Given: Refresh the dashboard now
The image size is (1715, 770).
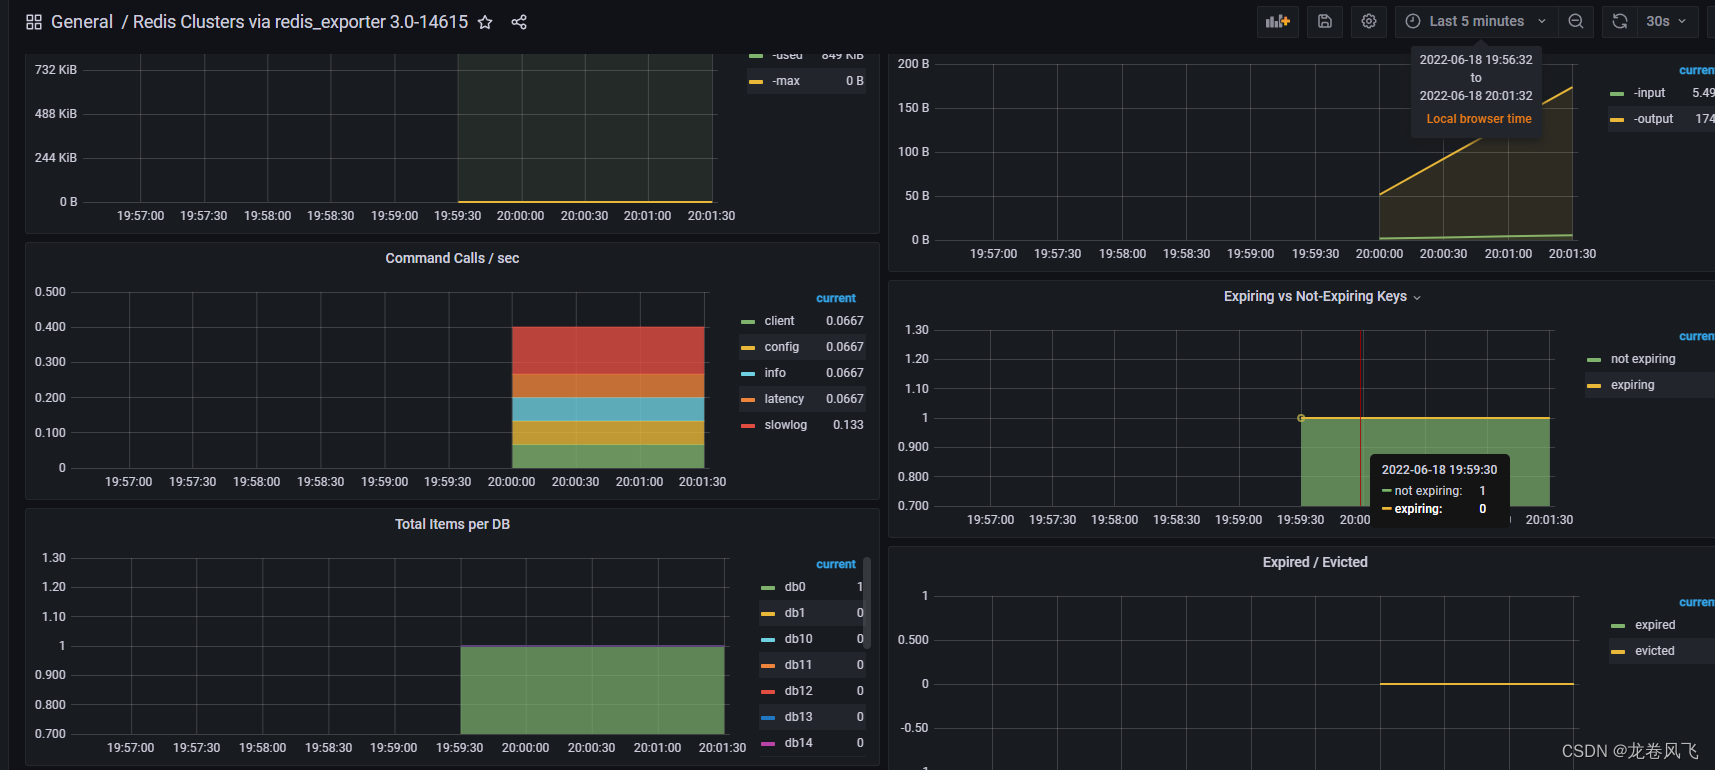Looking at the screenshot, I should (x=1620, y=21).
